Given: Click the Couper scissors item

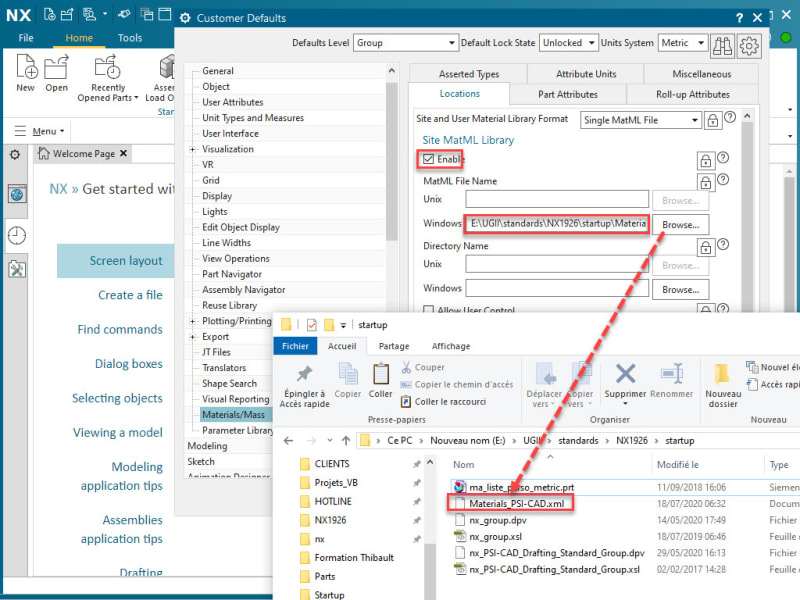Looking at the screenshot, I should point(422,367).
